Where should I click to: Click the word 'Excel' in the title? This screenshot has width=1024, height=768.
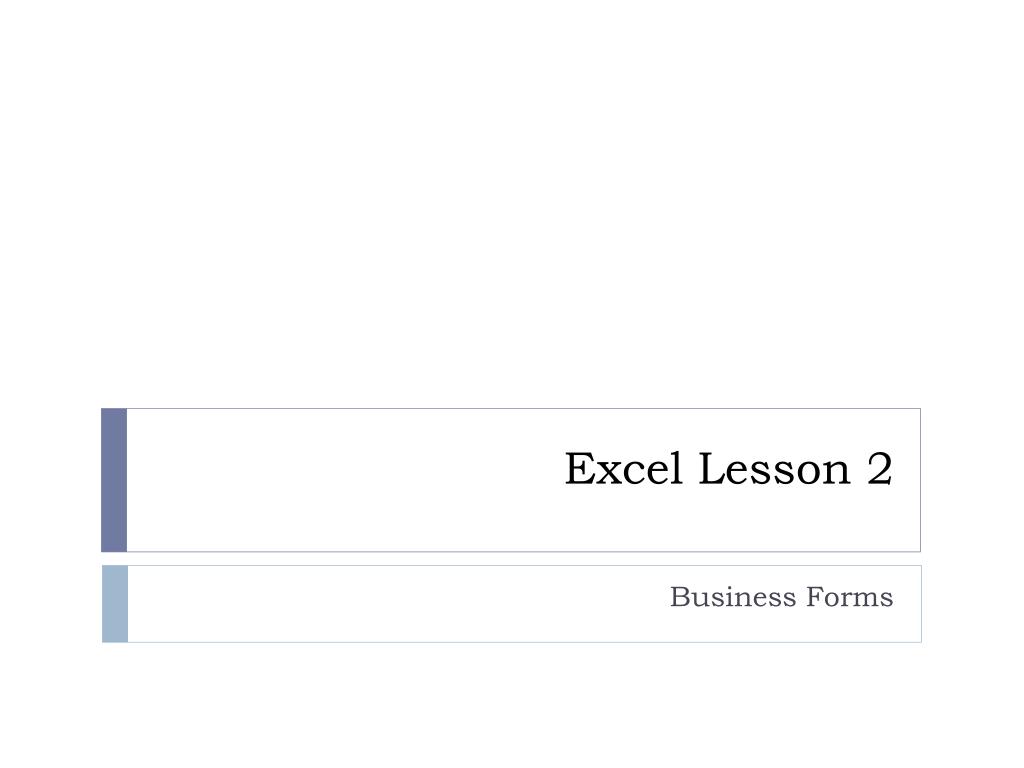624,468
